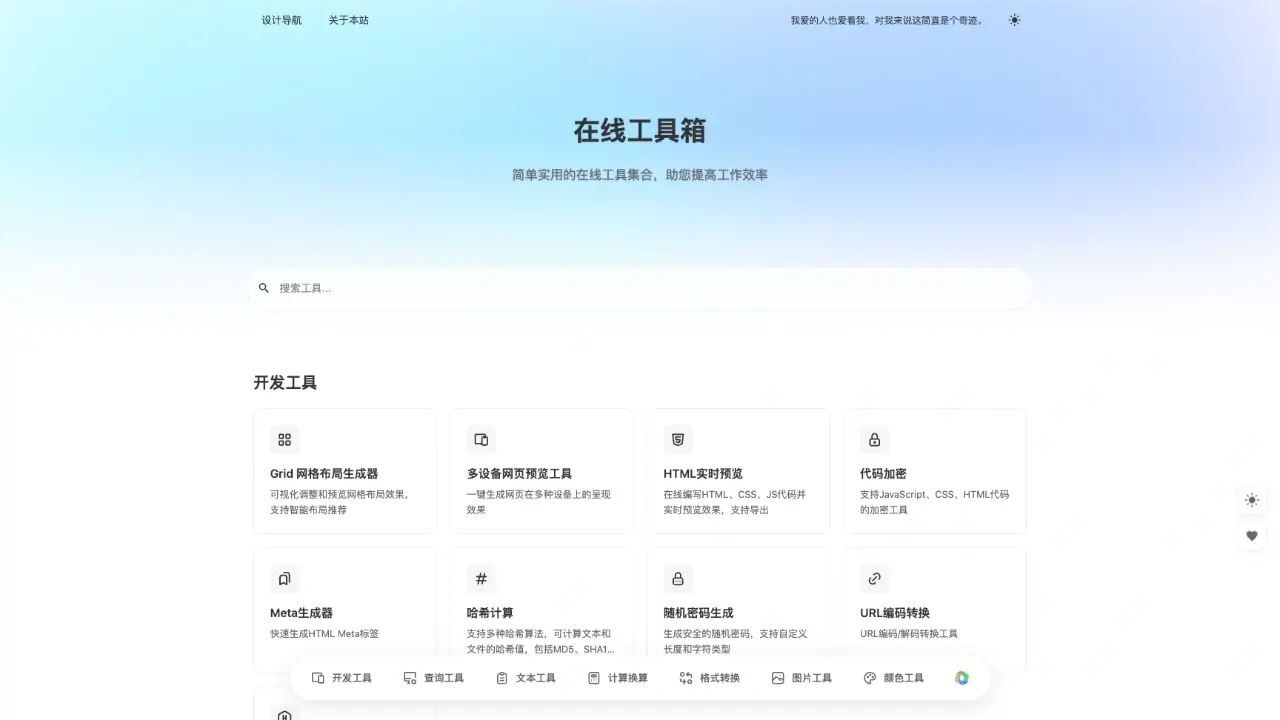Click the hash icon on 哈希计算 card
This screenshot has width=1280, height=720.
point(481,579)
